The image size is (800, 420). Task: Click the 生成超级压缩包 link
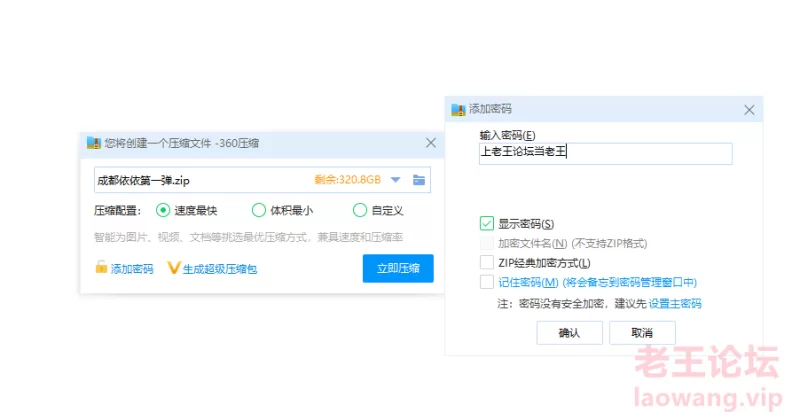pos(219,269)
